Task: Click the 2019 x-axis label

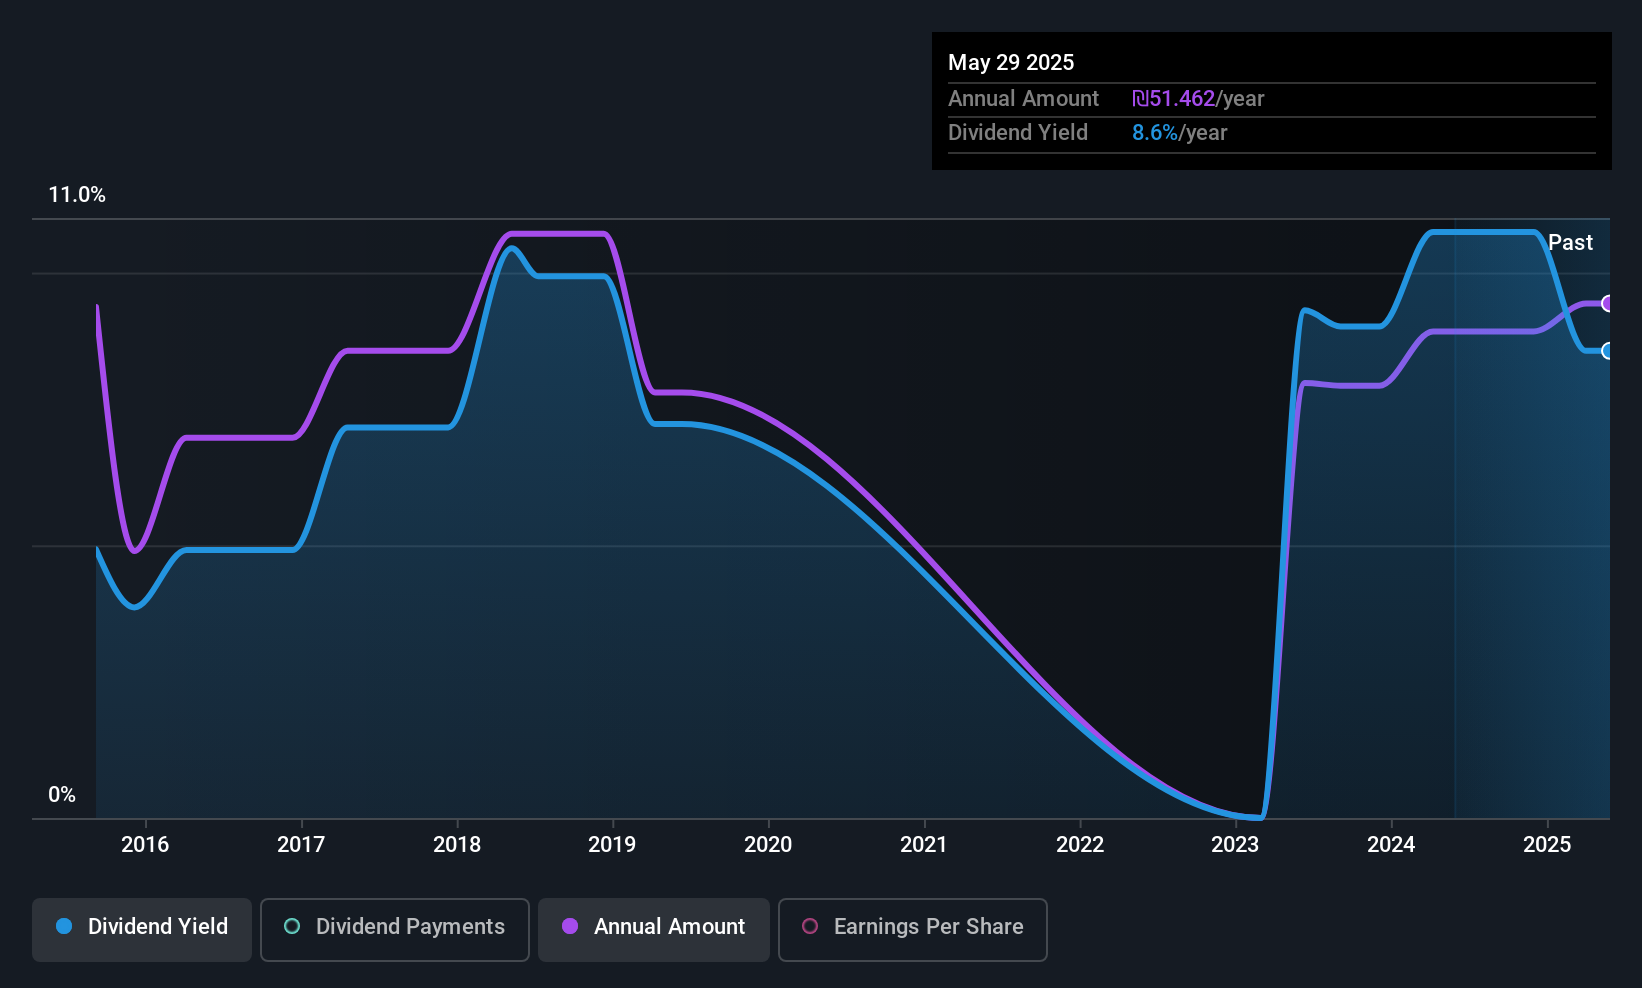Action: coord(612,844)
